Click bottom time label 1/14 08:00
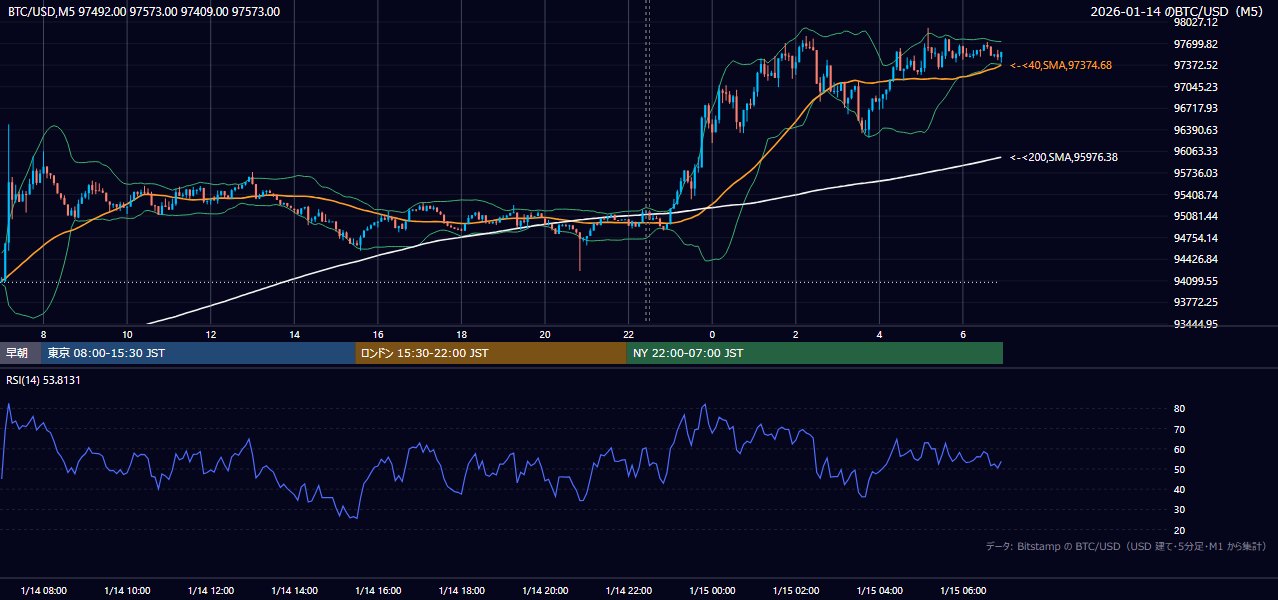The height and width of the screenshot is (600, 1278). (x=44, y=590)
